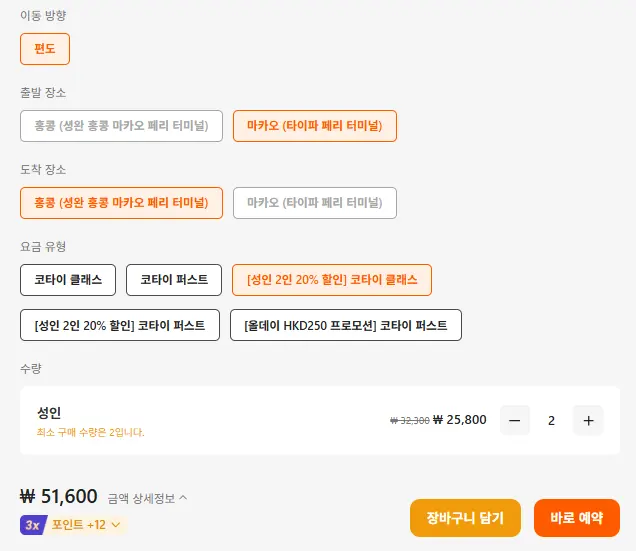Expand the 포인트 +12 chevron
This screenshot has width=636, height=551.
pyautogui.click(x=116, y=525)
